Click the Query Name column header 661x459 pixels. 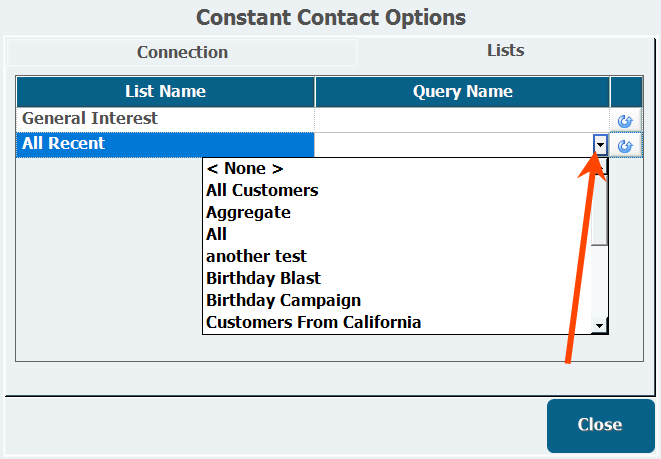tap(462, 92)
